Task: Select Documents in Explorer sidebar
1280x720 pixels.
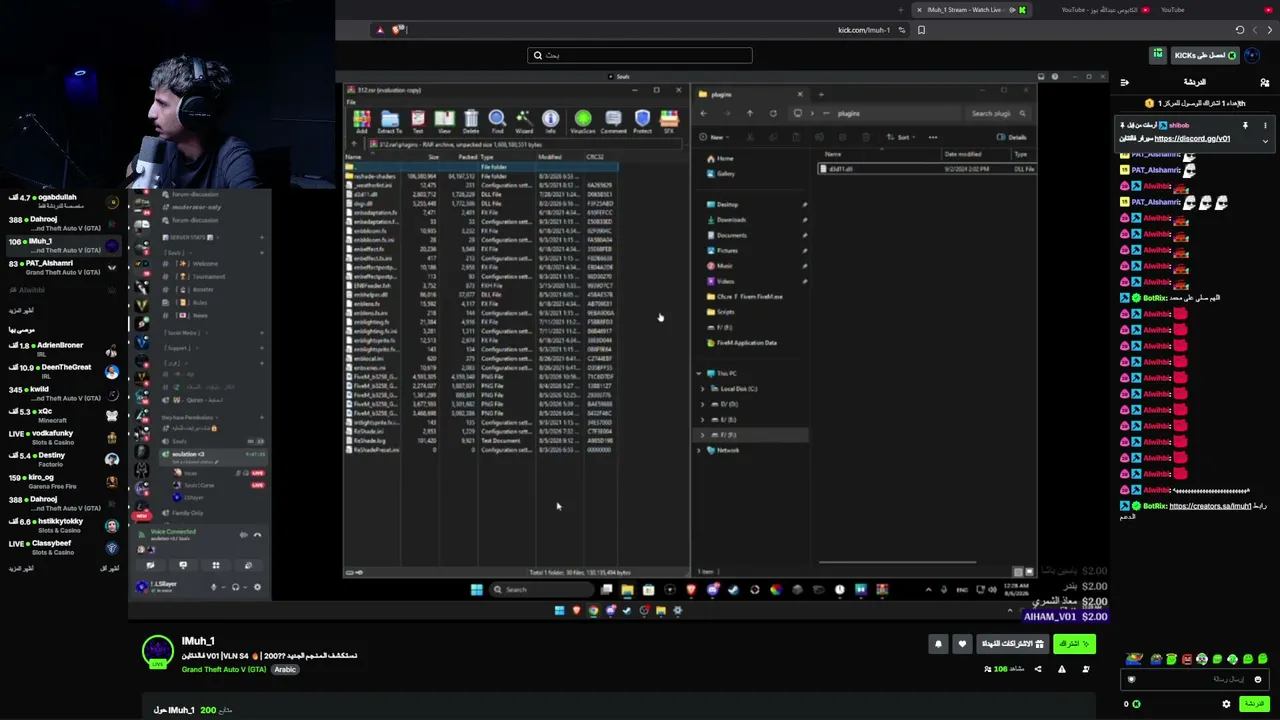Action: pos(731,235)
